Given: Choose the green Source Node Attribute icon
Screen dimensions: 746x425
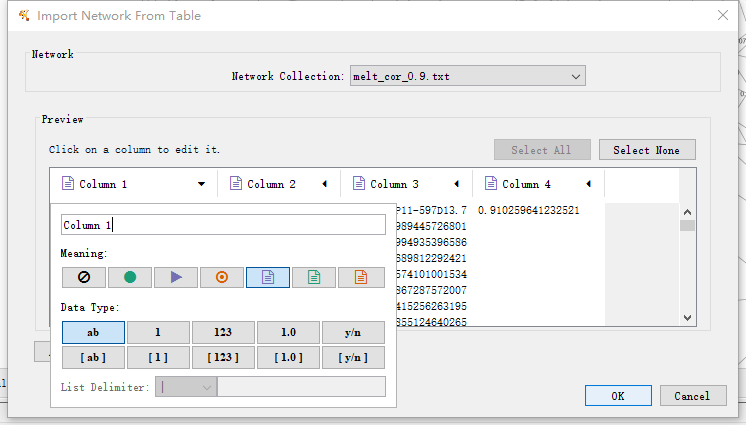Looking at the screenshot, I should [314, 277].
